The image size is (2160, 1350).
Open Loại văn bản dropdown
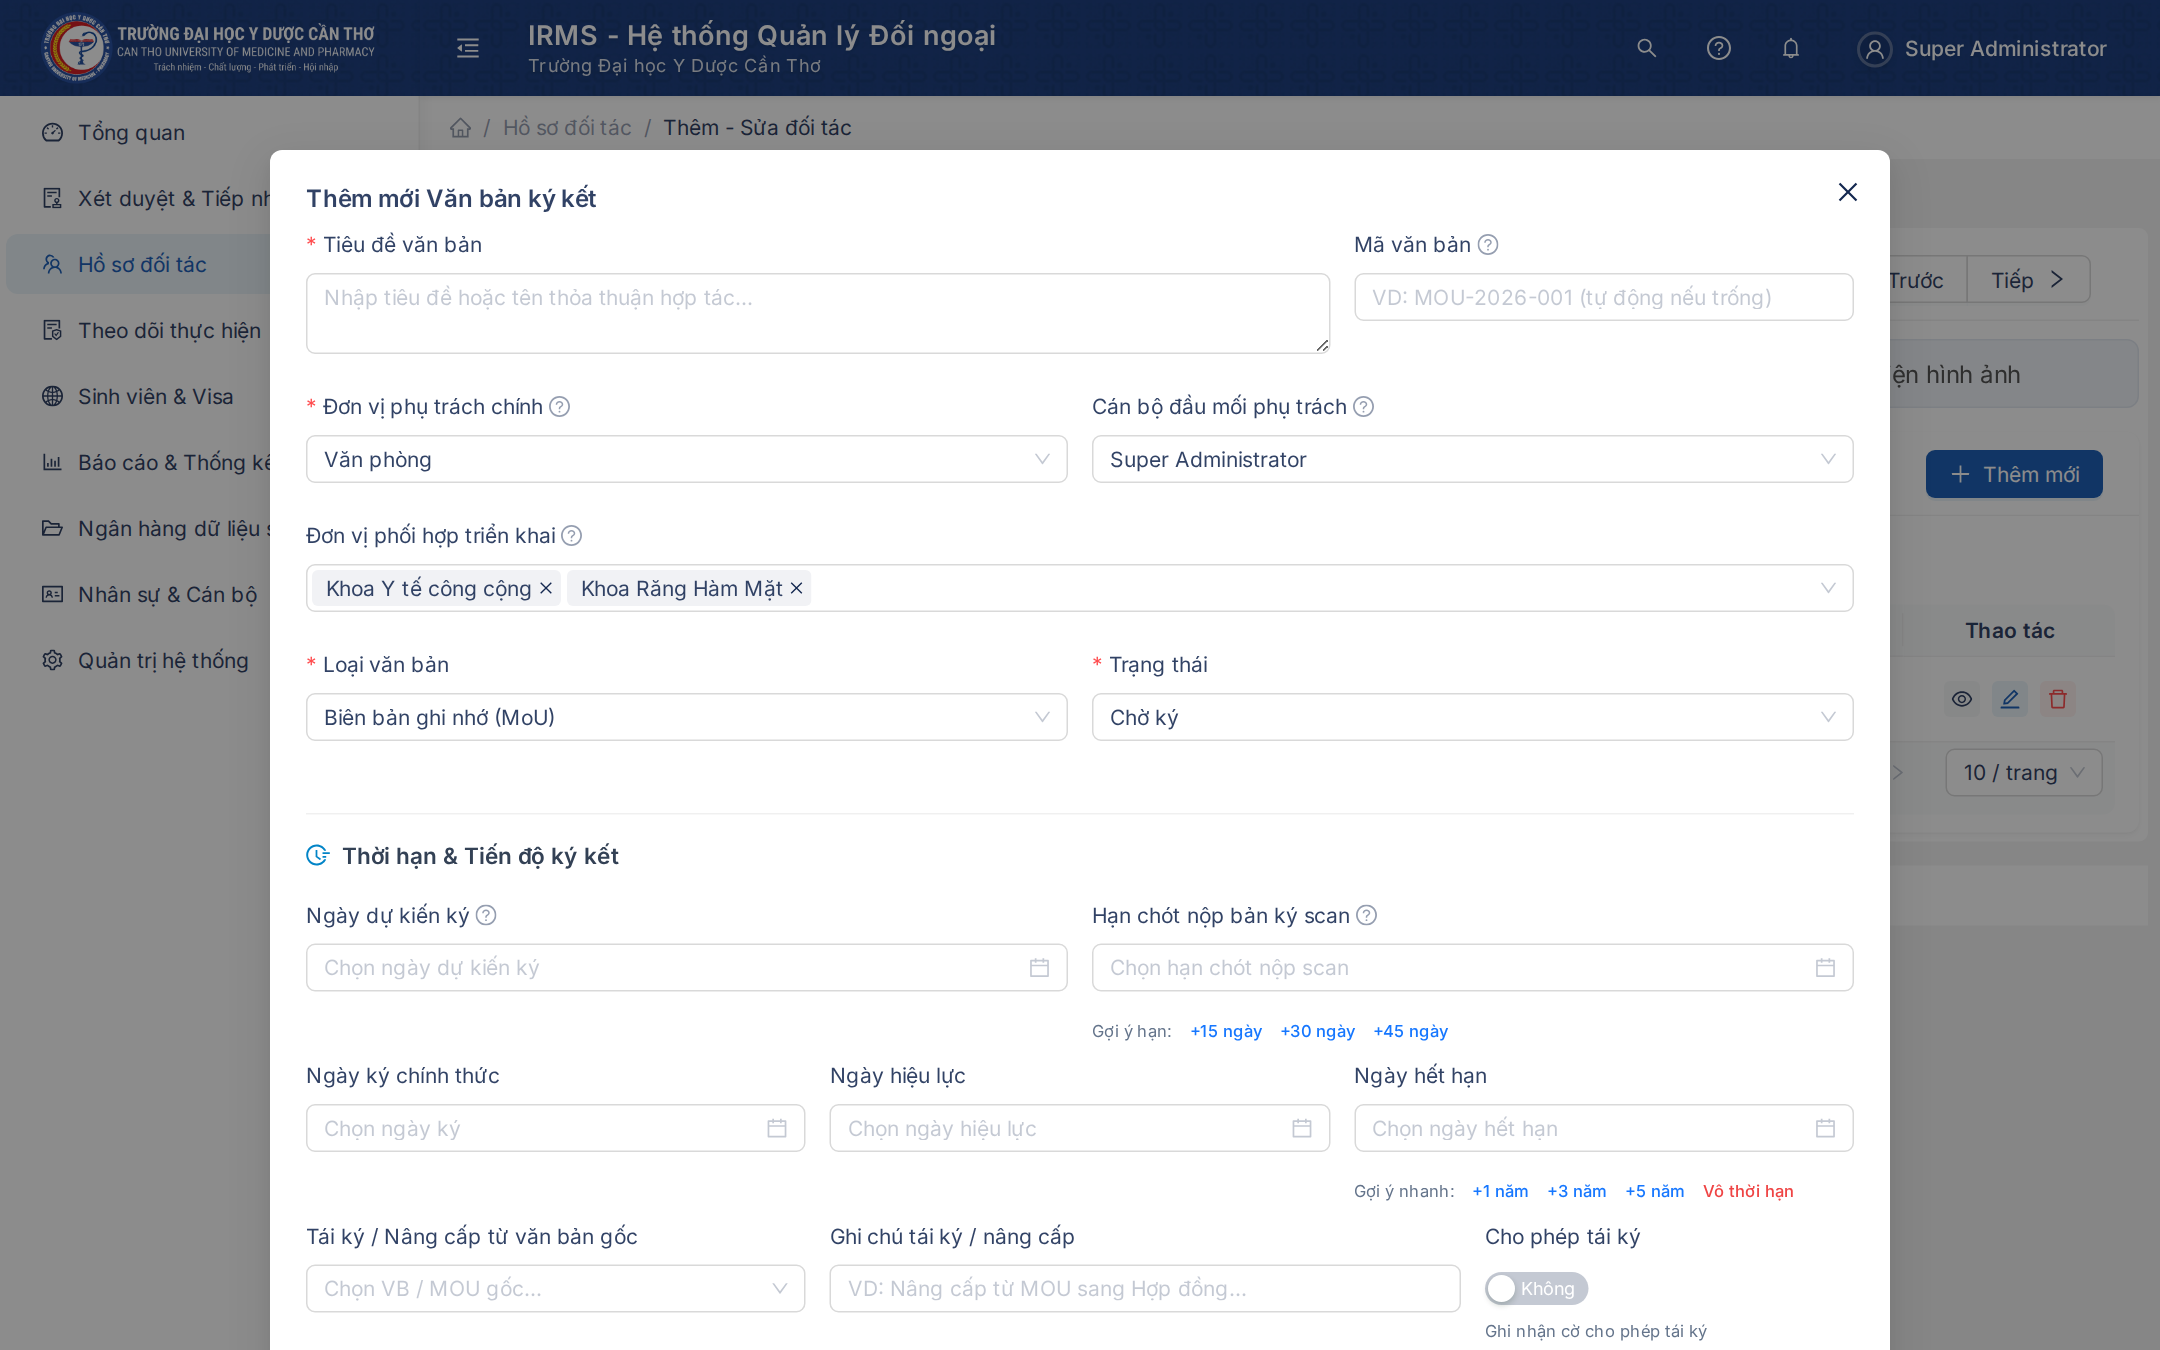686,717
